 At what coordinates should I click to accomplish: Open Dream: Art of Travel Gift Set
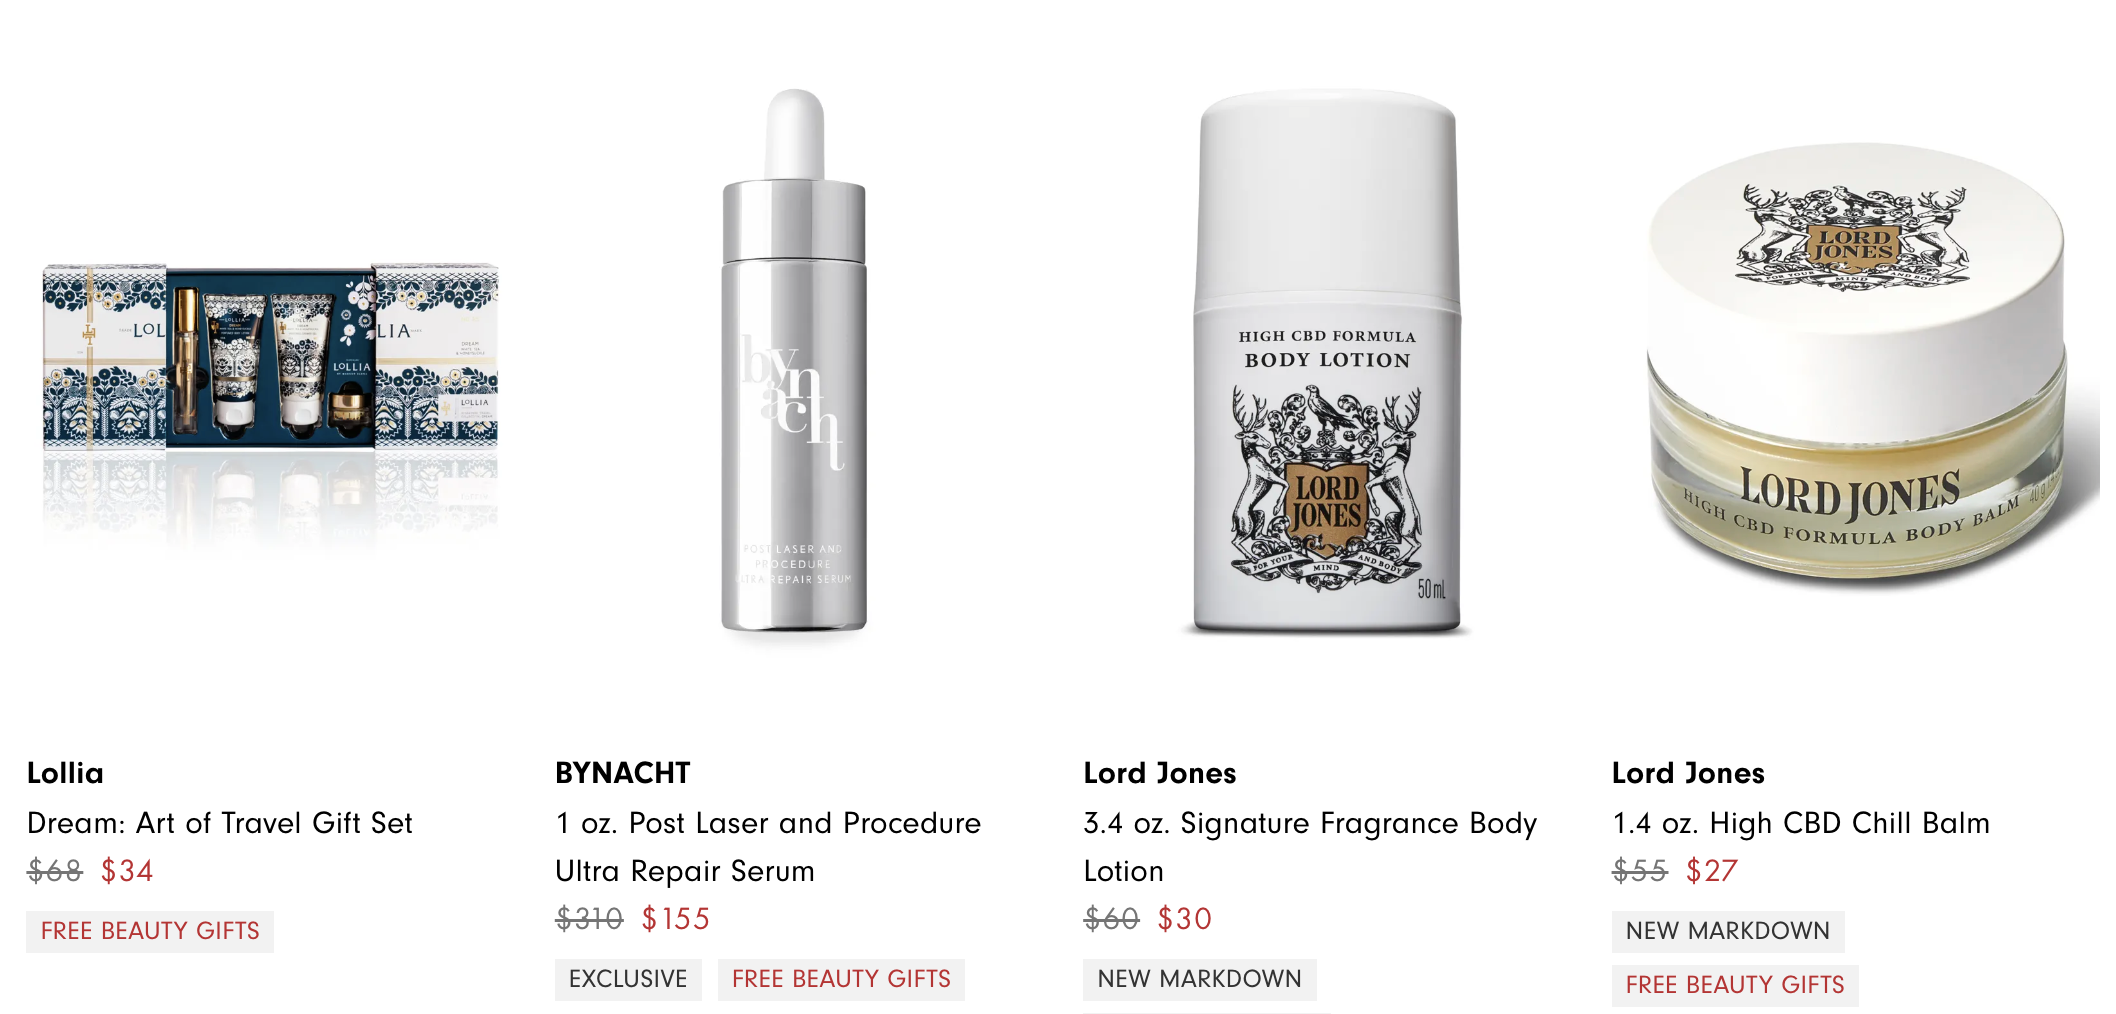220,823
